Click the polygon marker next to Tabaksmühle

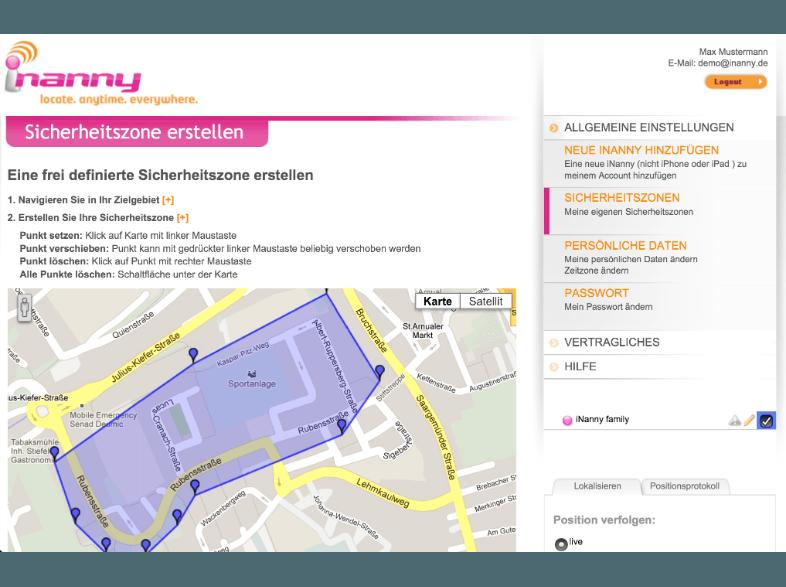tap(54, 454)
